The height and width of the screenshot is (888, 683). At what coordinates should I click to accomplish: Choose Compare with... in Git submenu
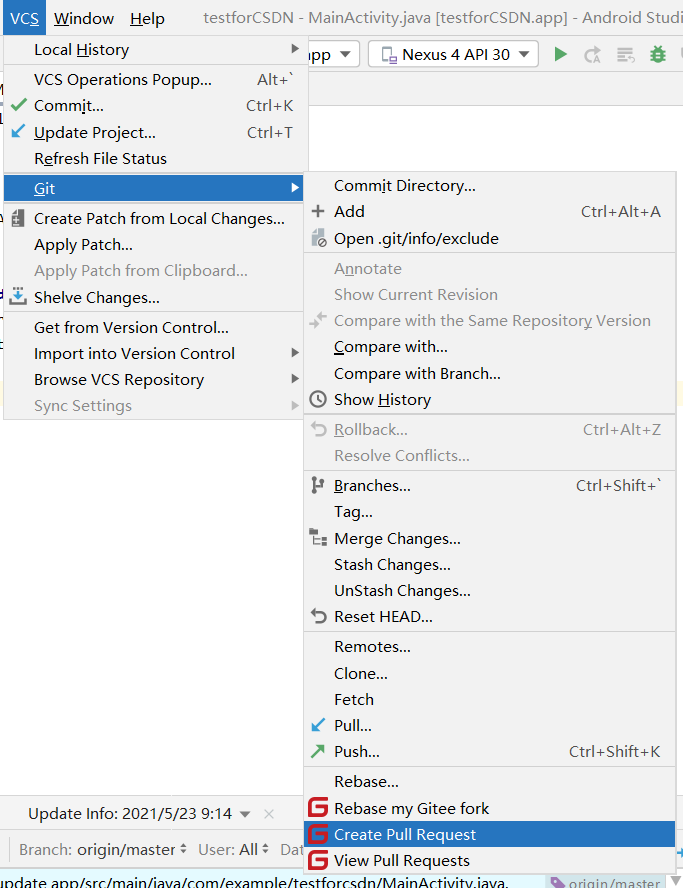click(490, 347)
